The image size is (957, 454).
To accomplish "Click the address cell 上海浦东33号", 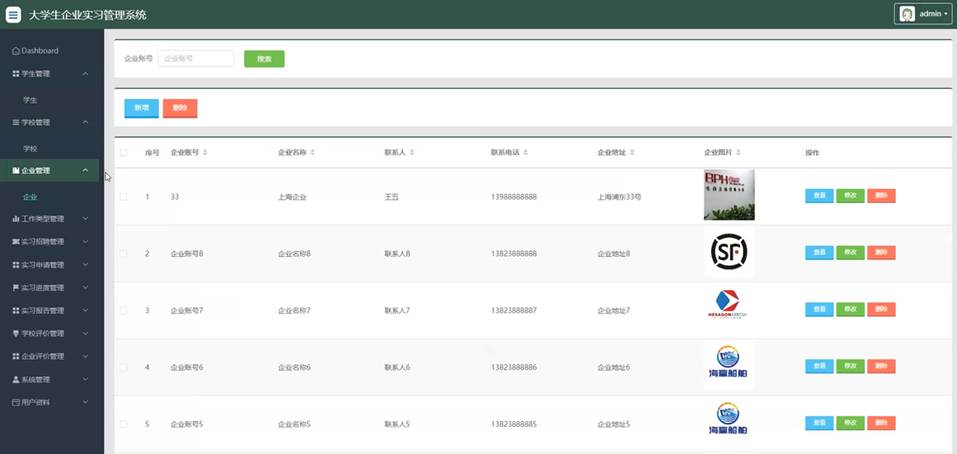I will click(x=619, y=197).
